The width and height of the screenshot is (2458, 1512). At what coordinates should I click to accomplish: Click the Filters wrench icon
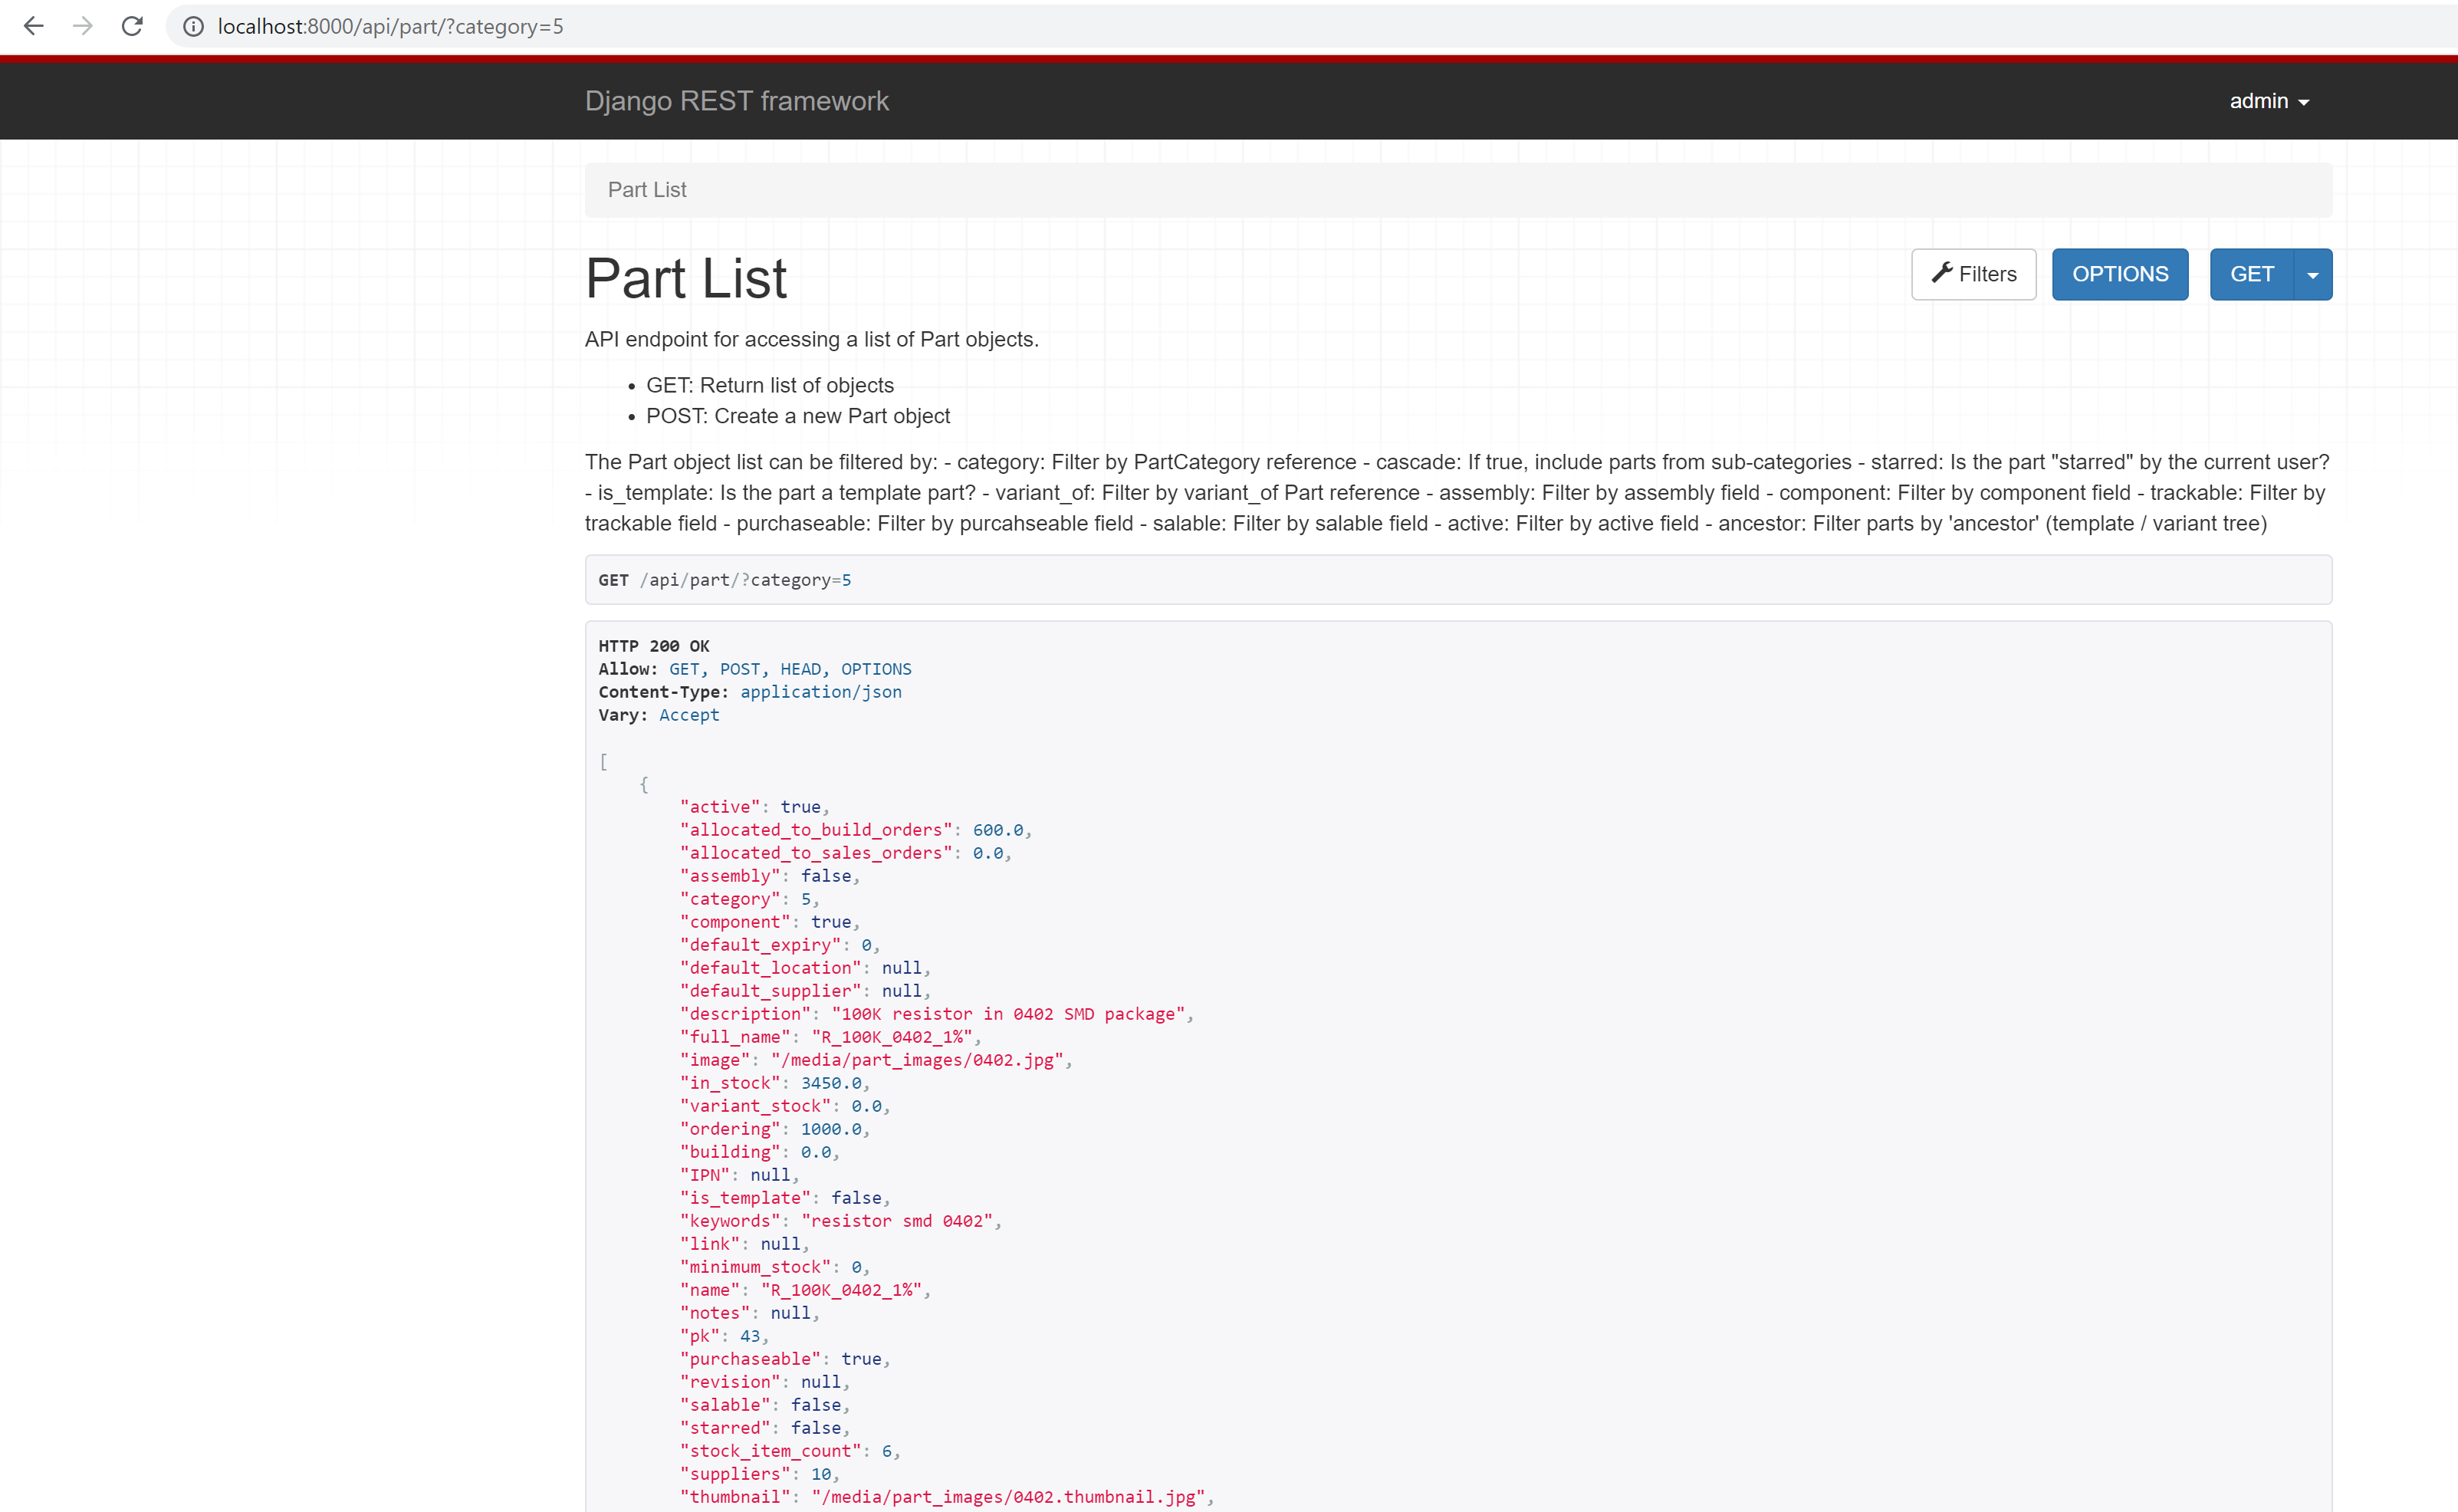(x=1941, y=273)
